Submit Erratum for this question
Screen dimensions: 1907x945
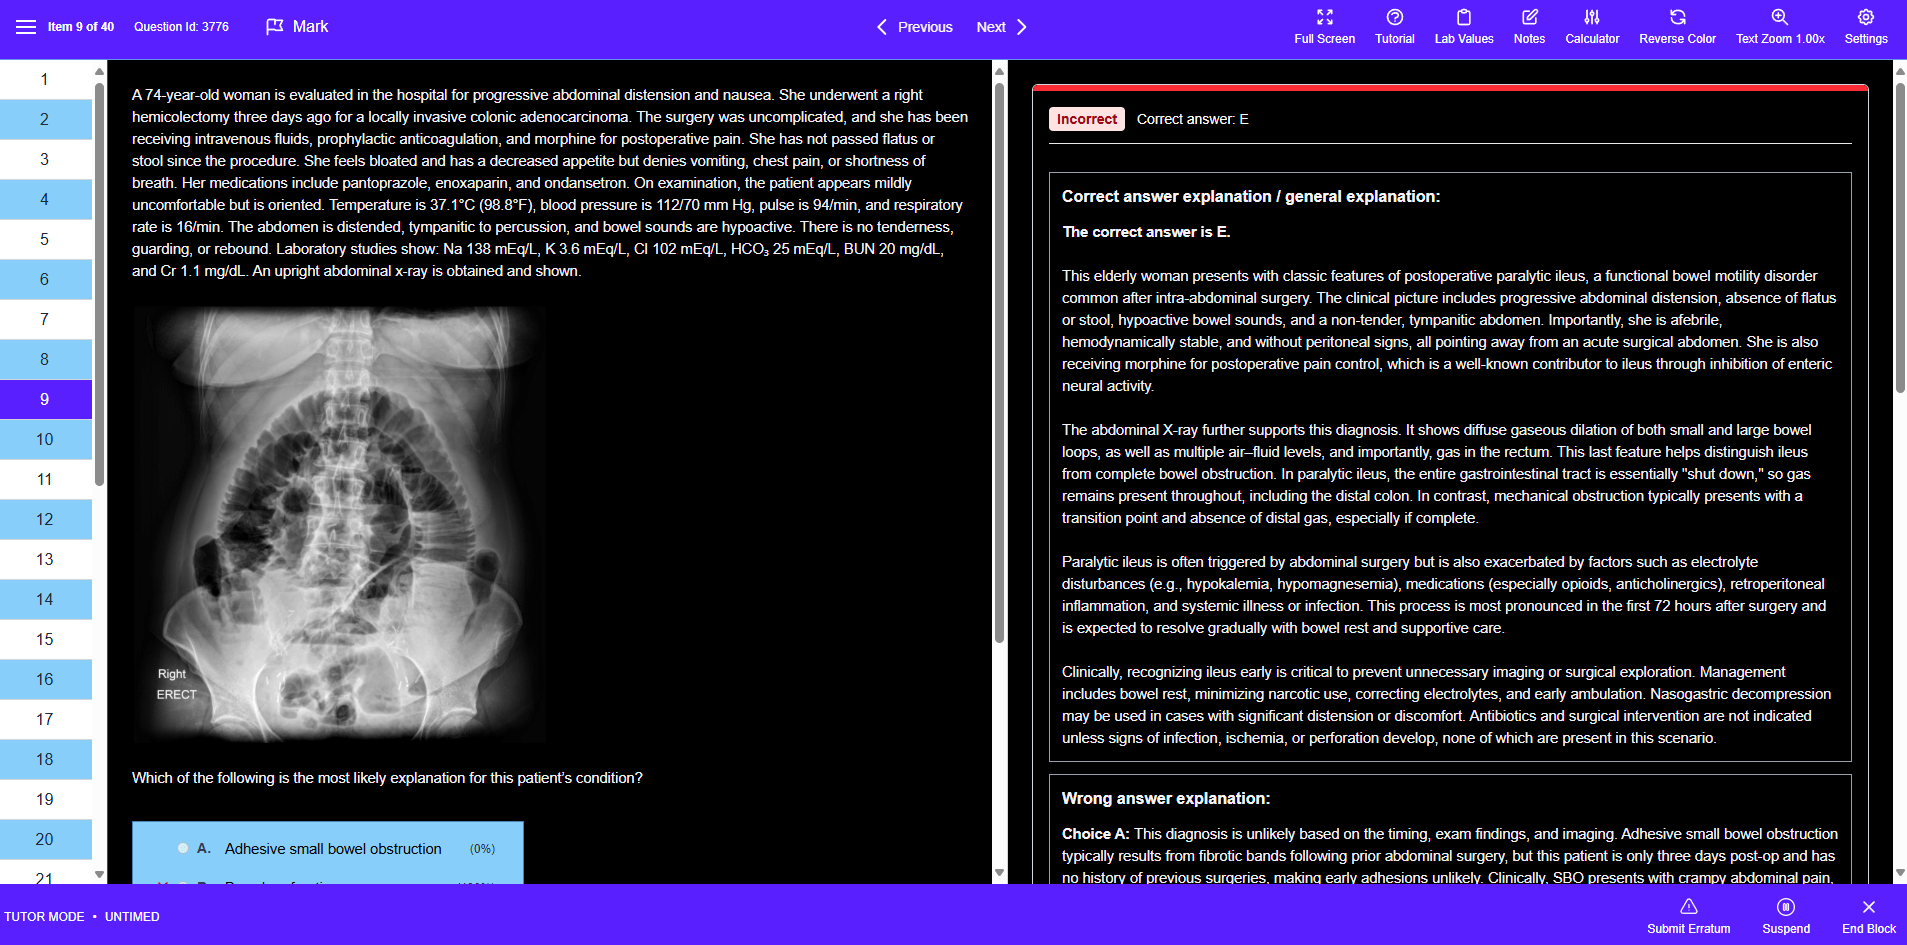click(1688, 916)
